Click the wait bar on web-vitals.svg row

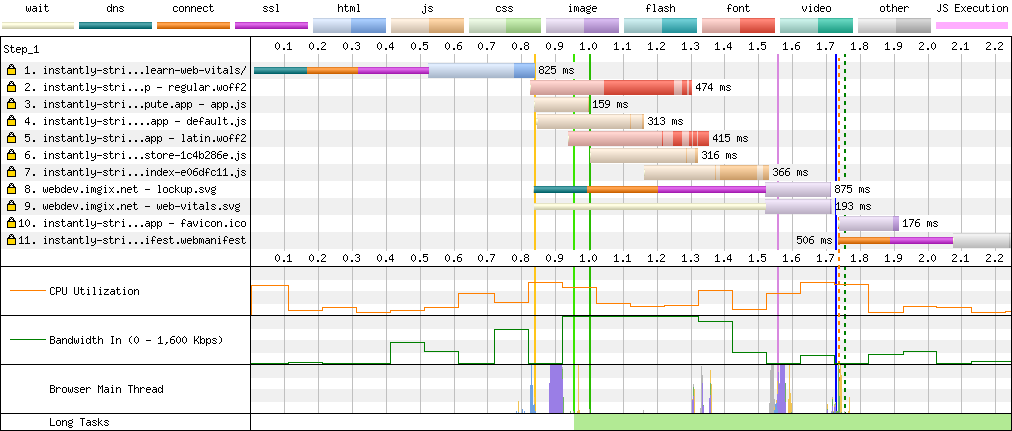[649, 206]
